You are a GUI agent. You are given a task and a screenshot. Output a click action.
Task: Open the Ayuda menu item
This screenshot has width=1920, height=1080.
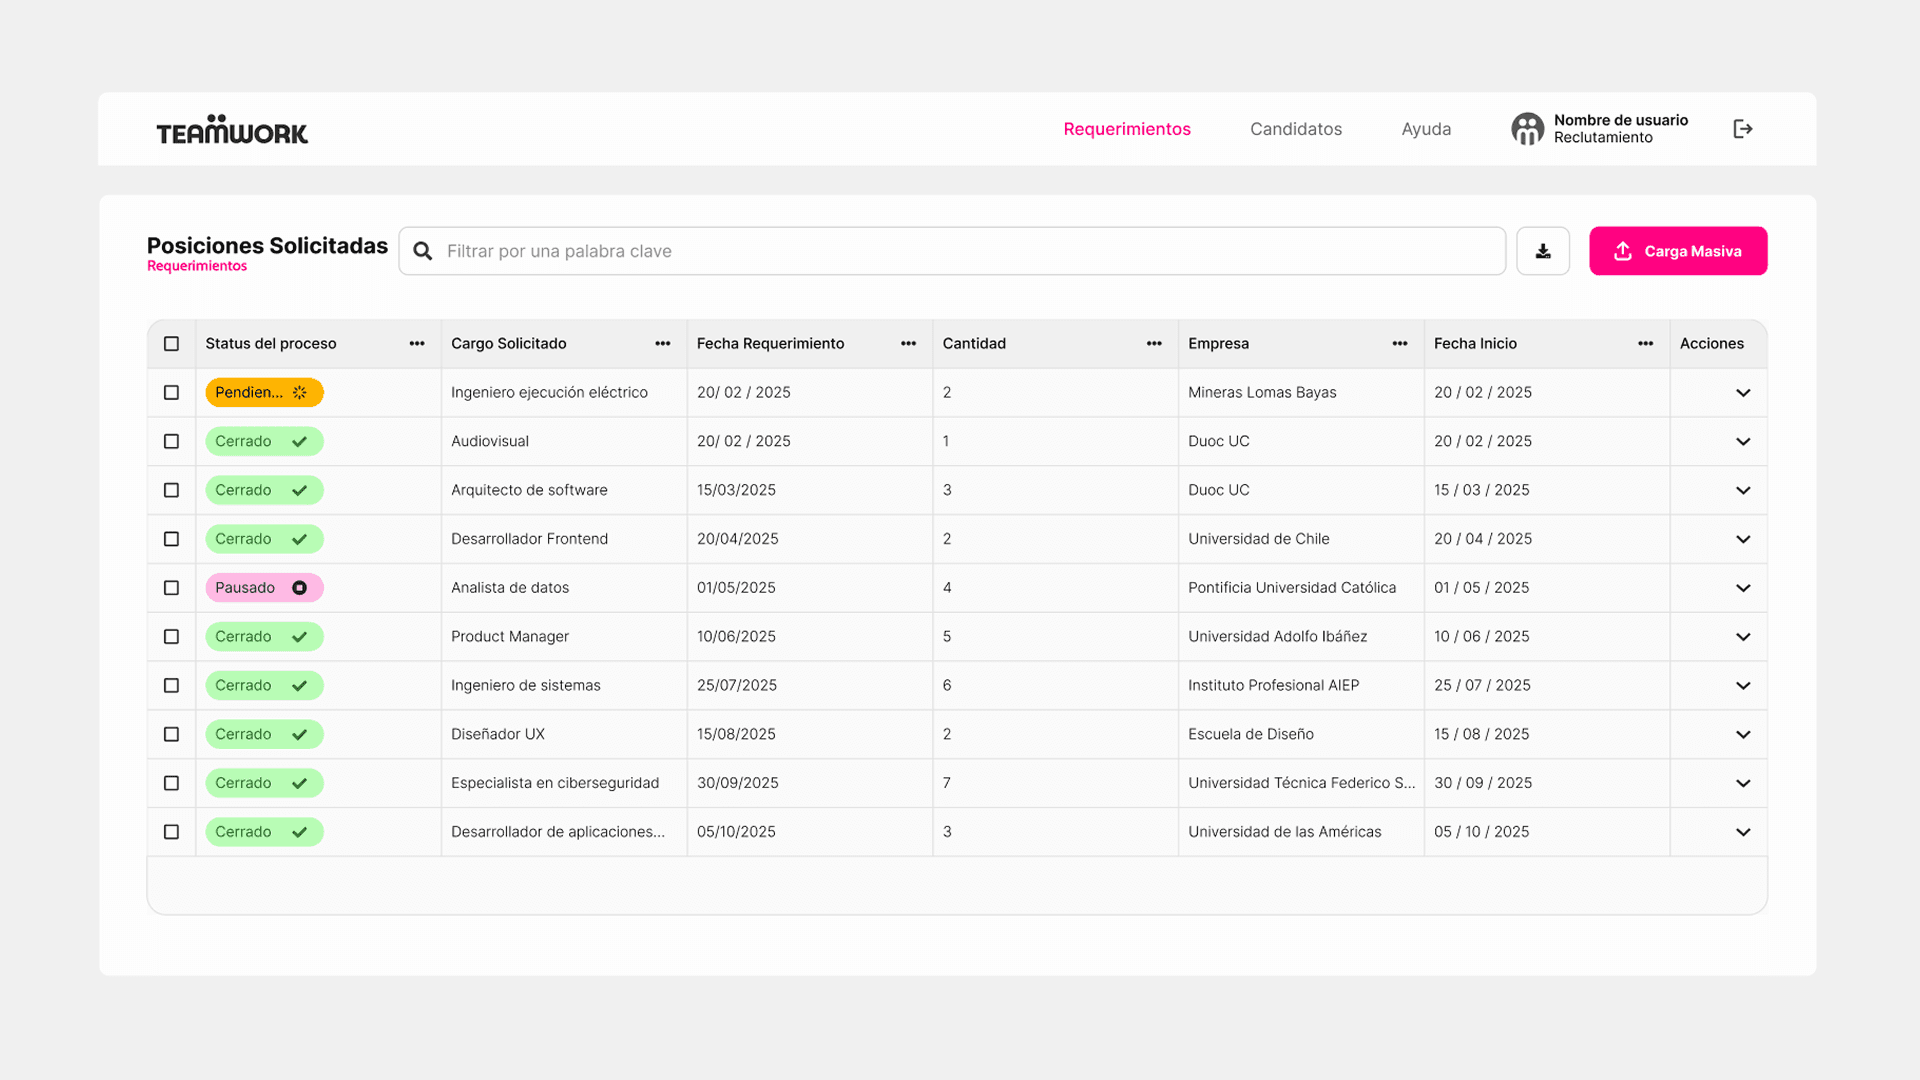click(x=1426, y=129)
